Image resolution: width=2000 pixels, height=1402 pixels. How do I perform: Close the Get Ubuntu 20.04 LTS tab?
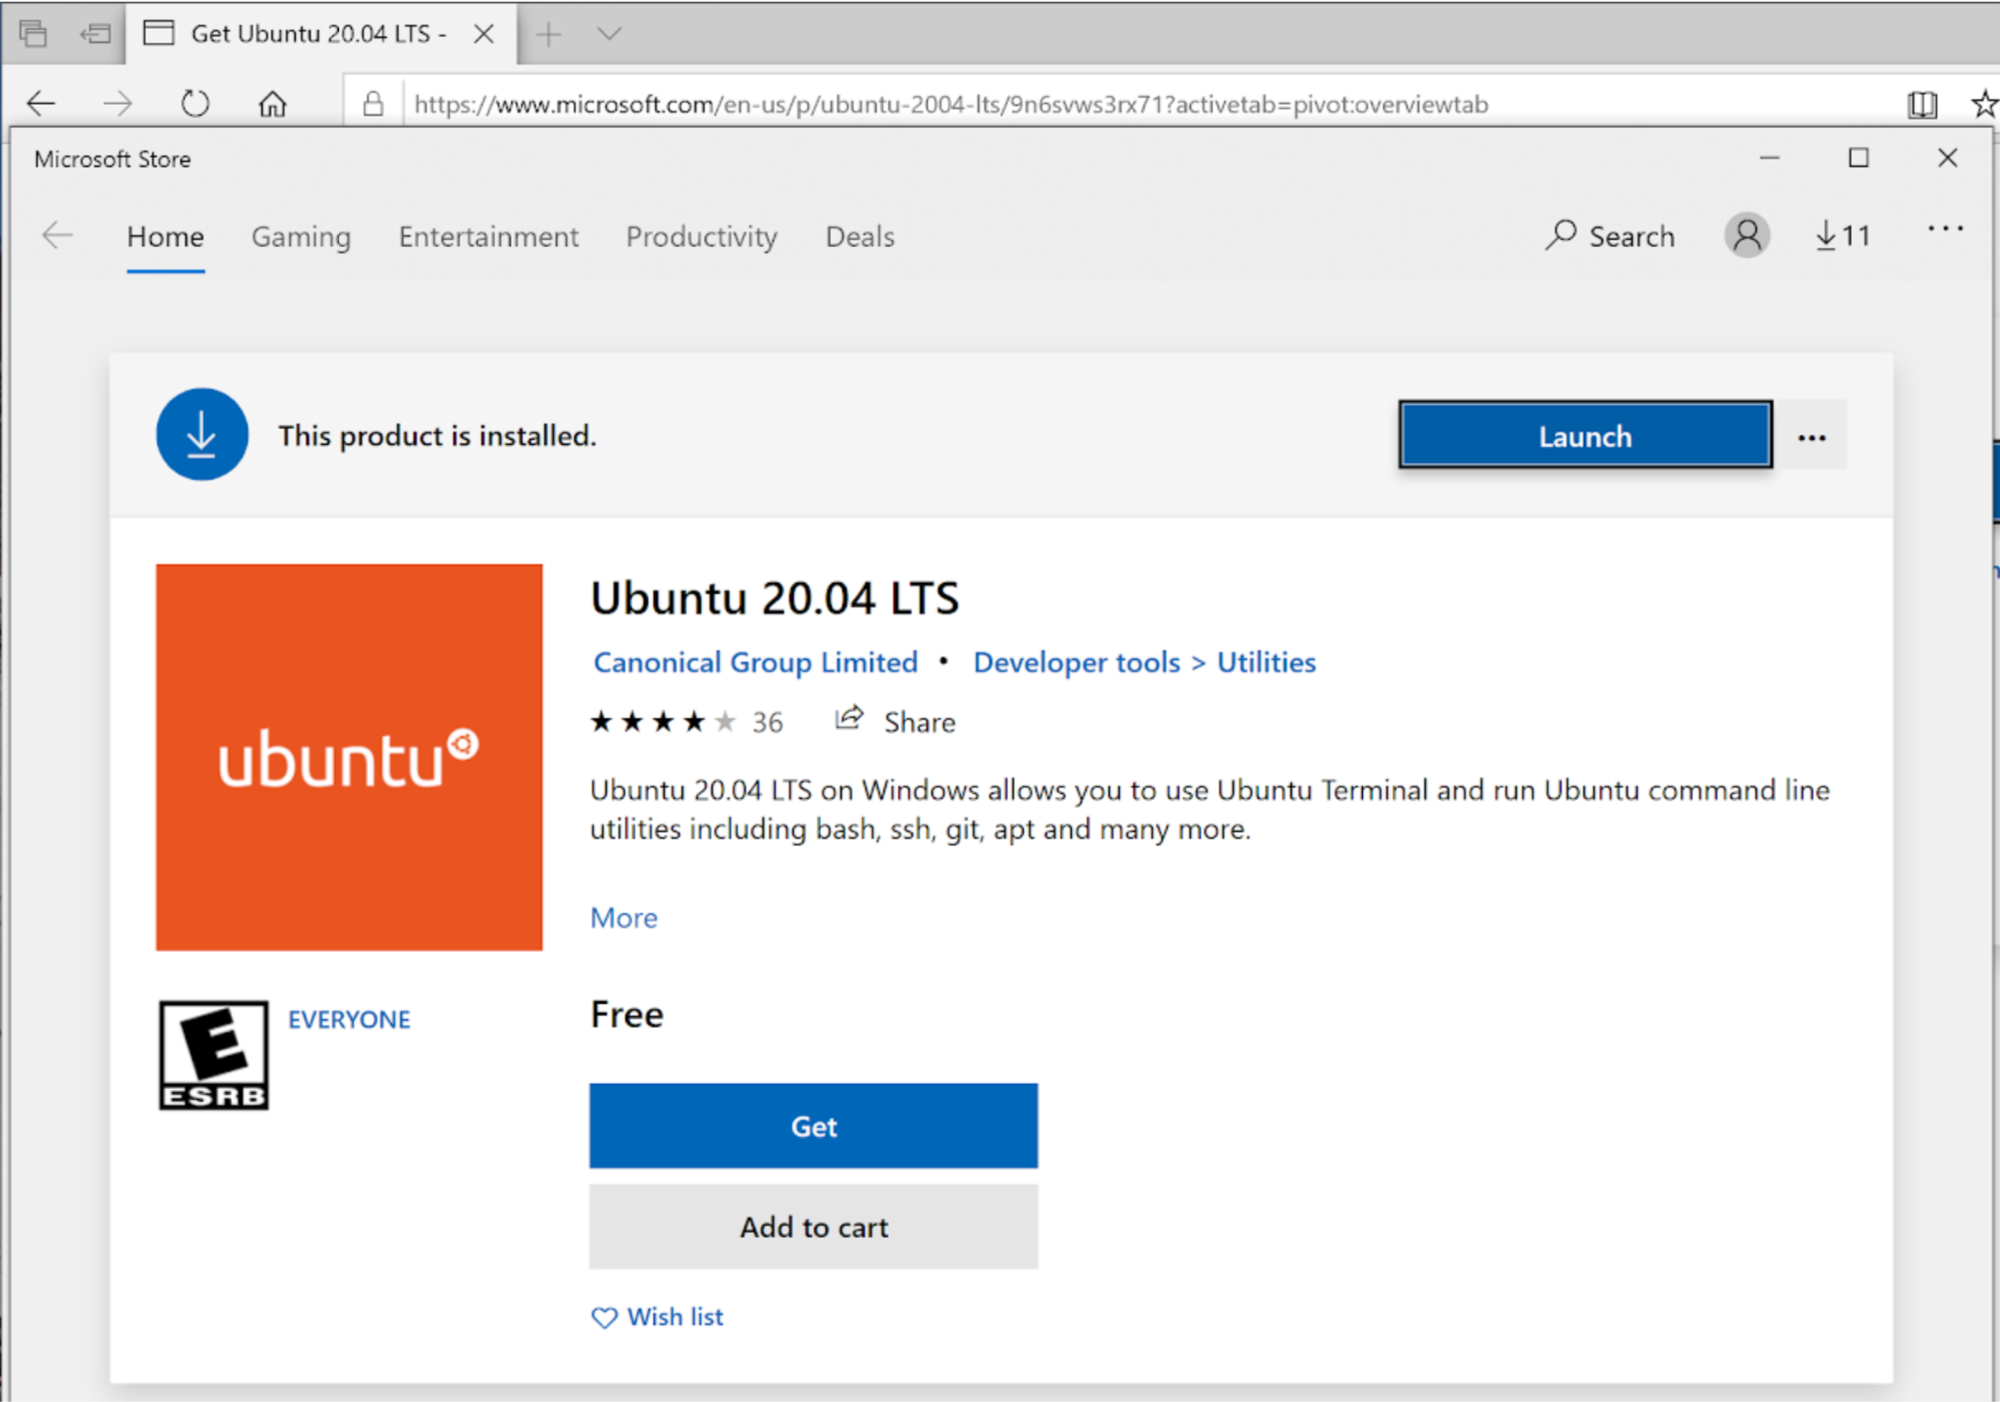coord(484,33)
